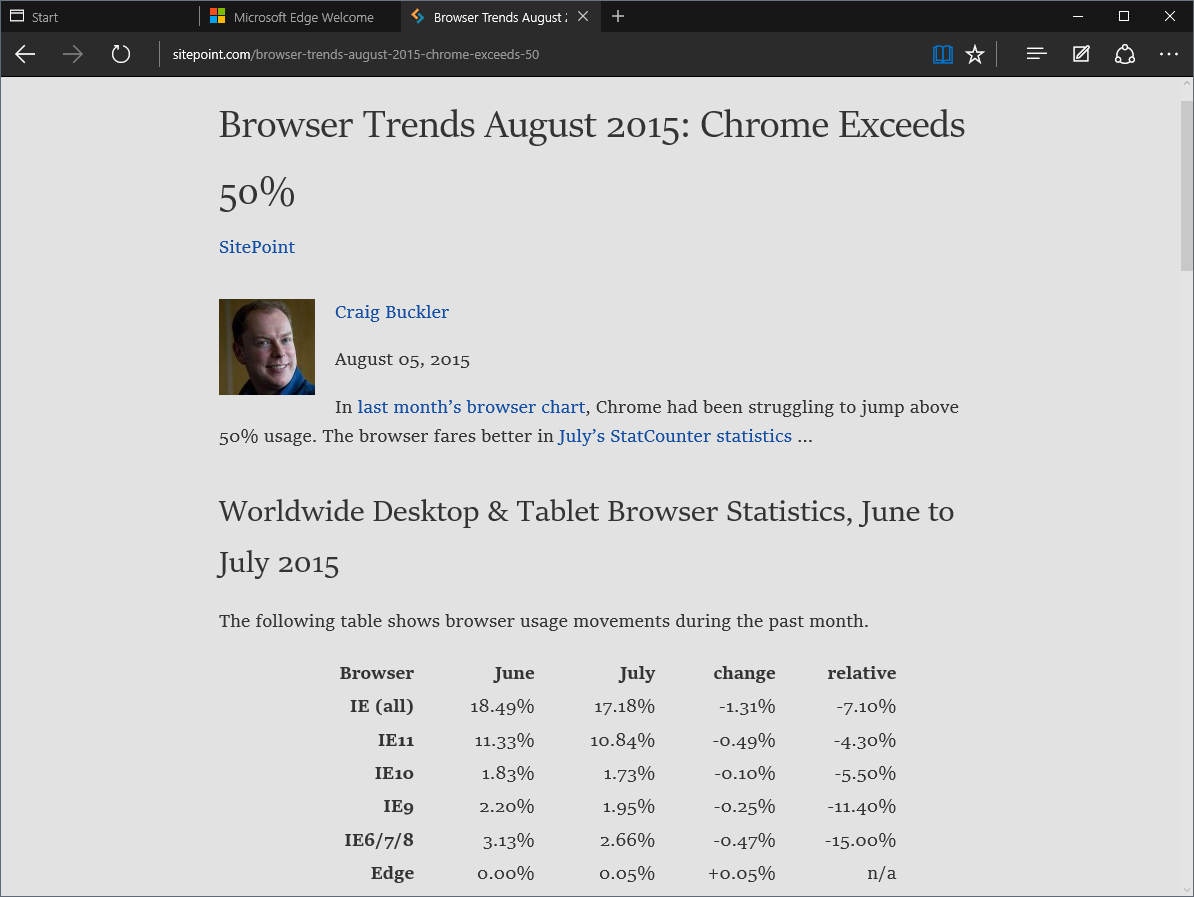Toggle Reading view book icon
The image size is (1194, 897).
click(942, 54)
